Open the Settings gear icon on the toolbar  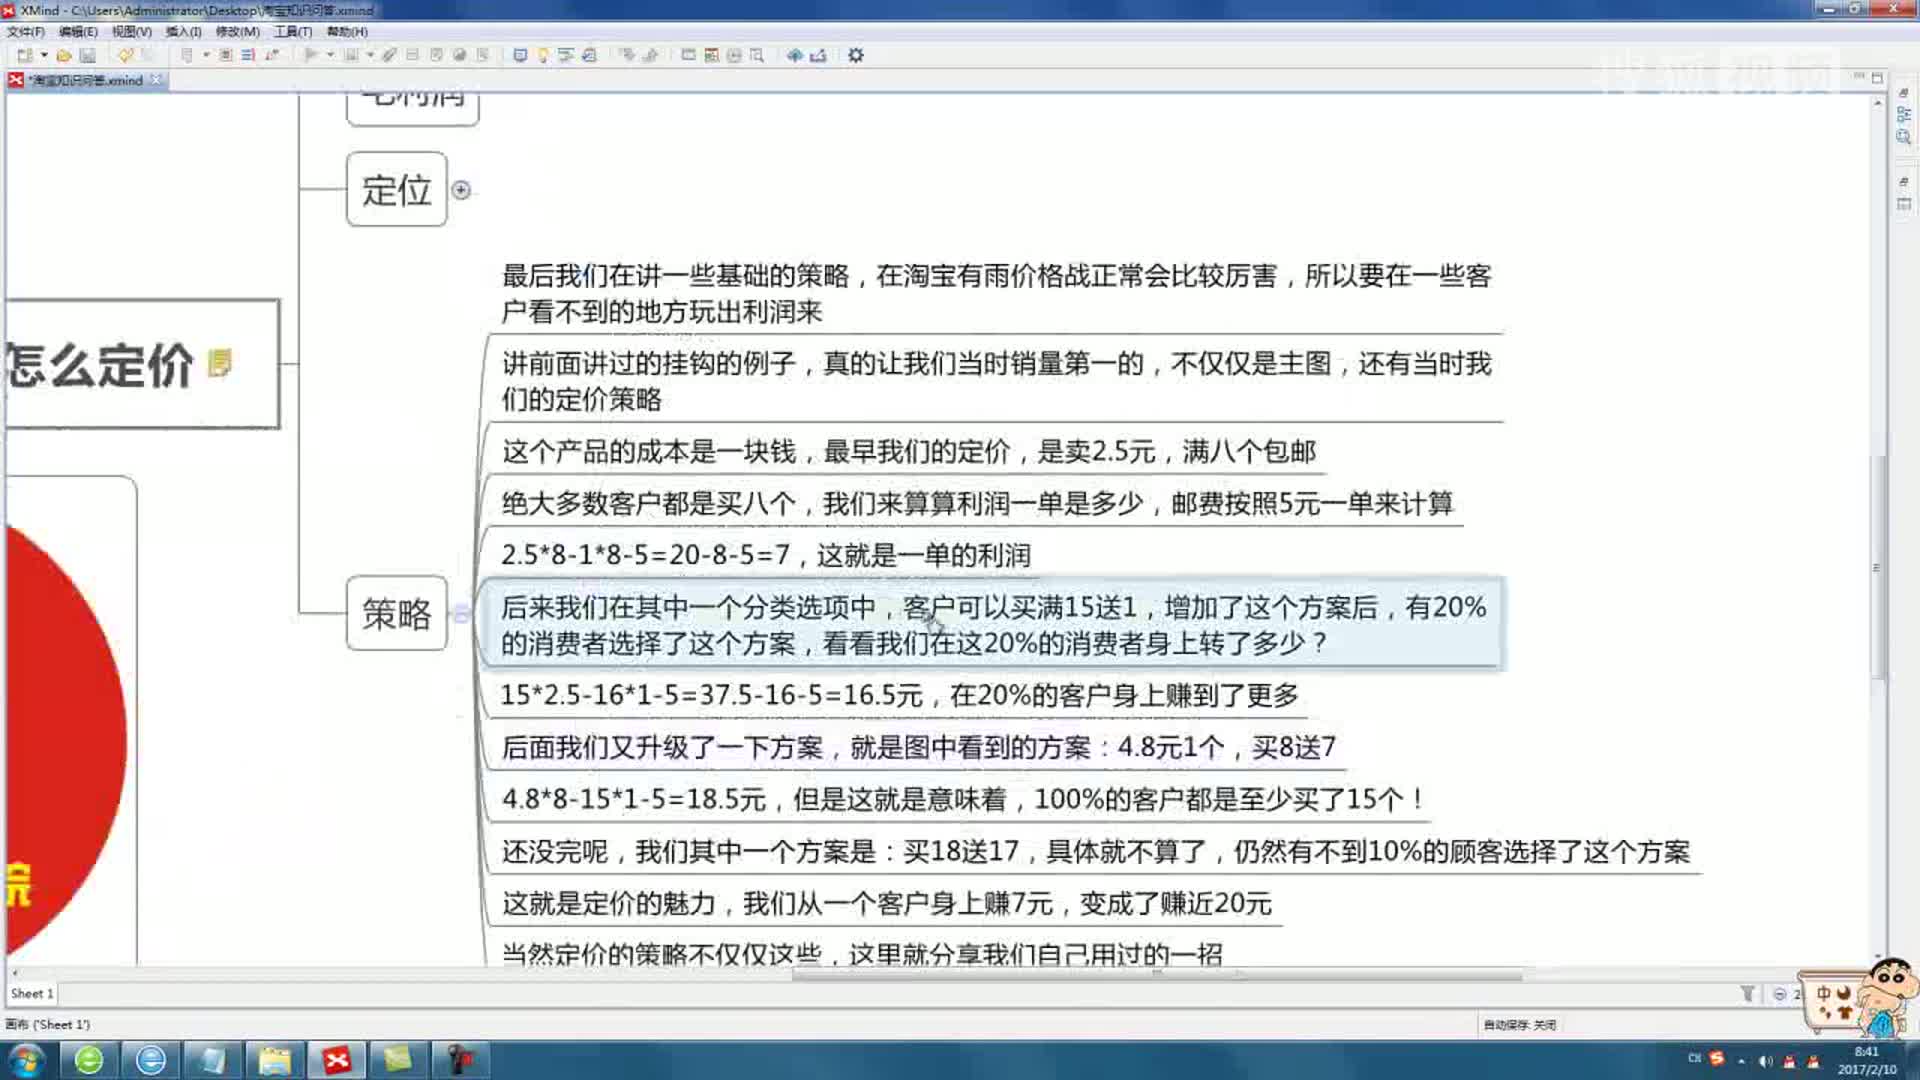[856, 55]
